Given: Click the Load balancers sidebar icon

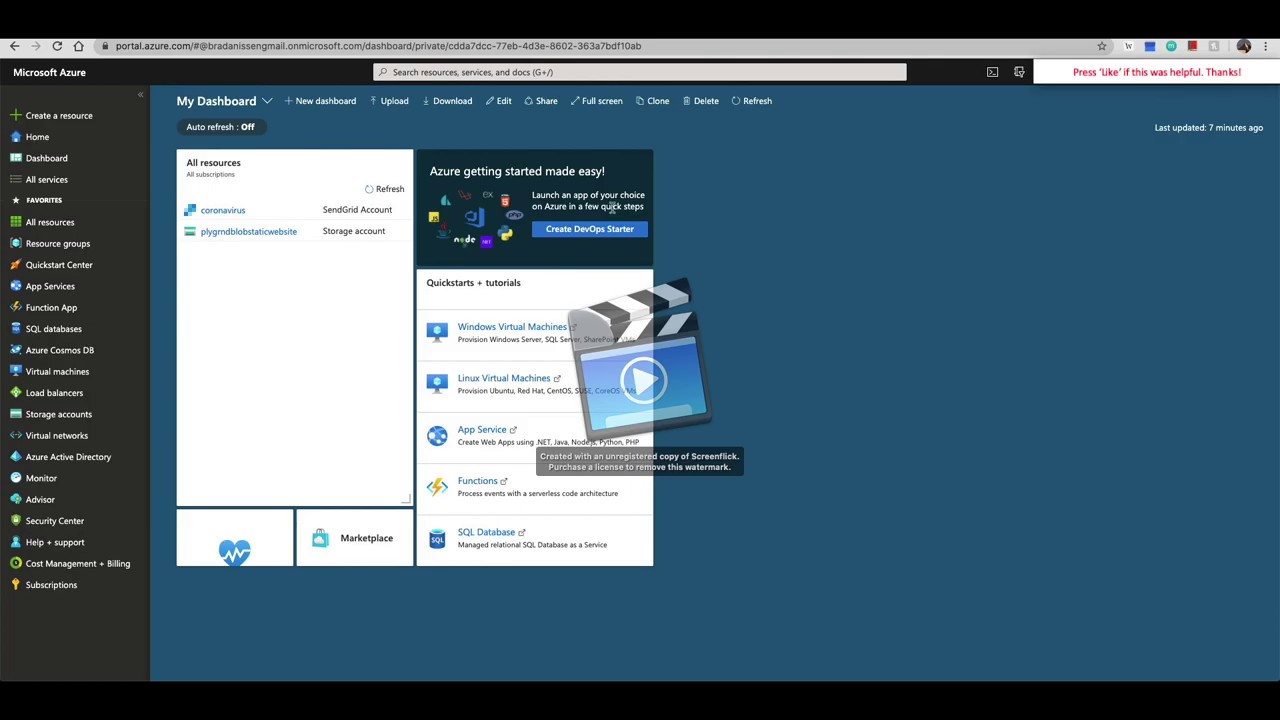Looking at the screenshot, I should pos(15,393).
